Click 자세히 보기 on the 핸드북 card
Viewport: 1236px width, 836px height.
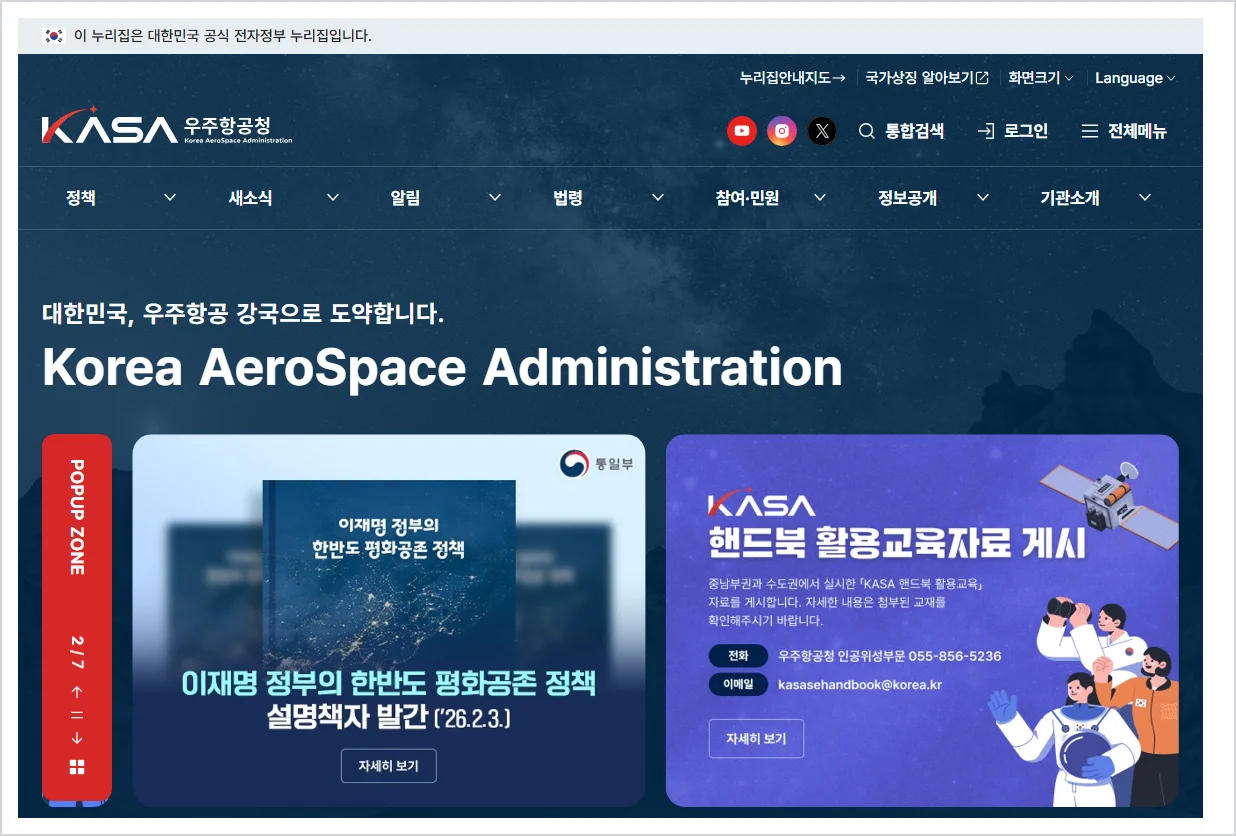click(756, 739)
